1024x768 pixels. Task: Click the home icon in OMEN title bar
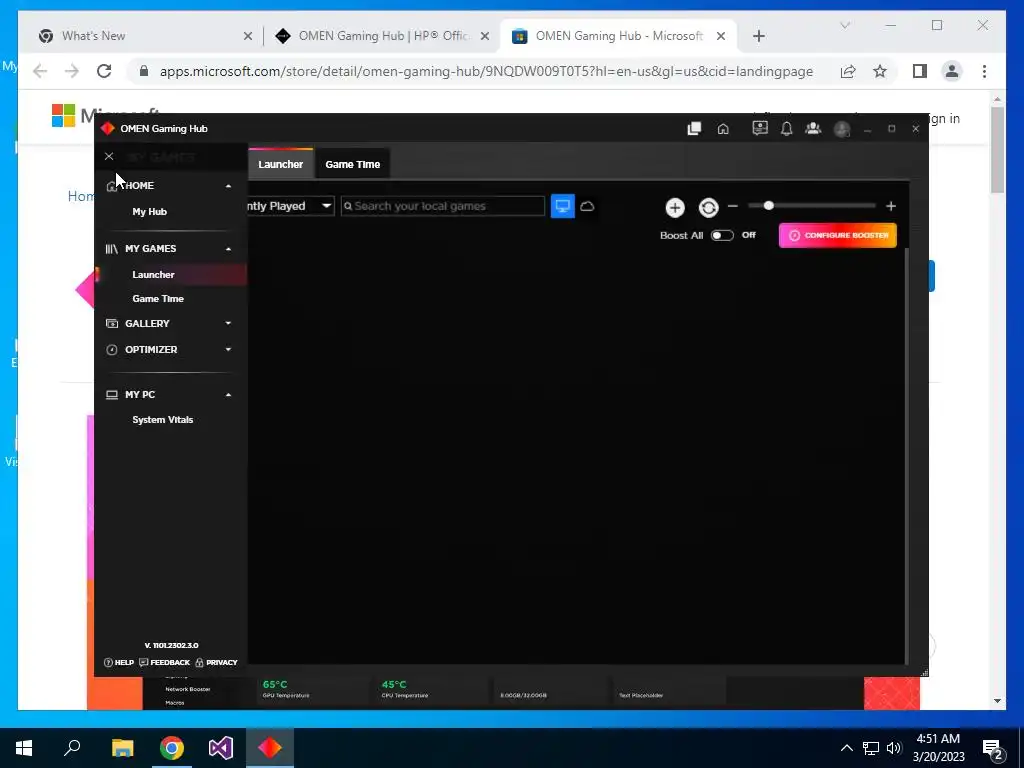tap(723, 129)
